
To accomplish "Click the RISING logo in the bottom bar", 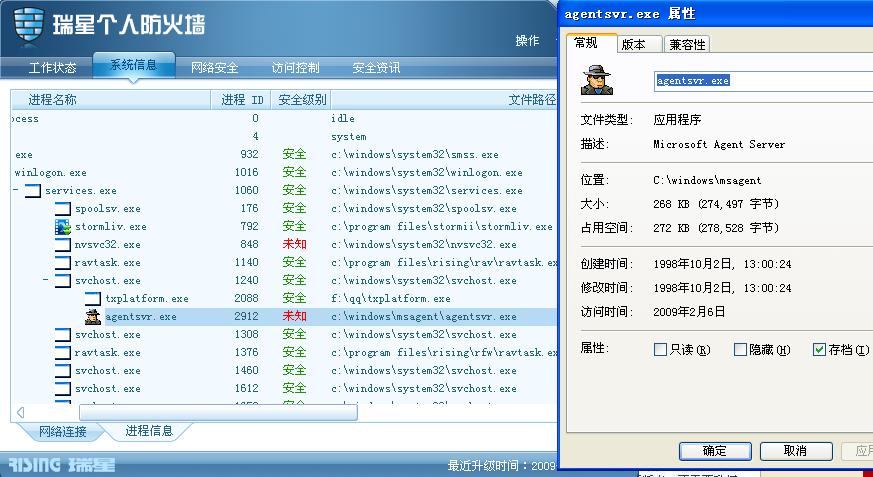I will click(x=35, y=465).
